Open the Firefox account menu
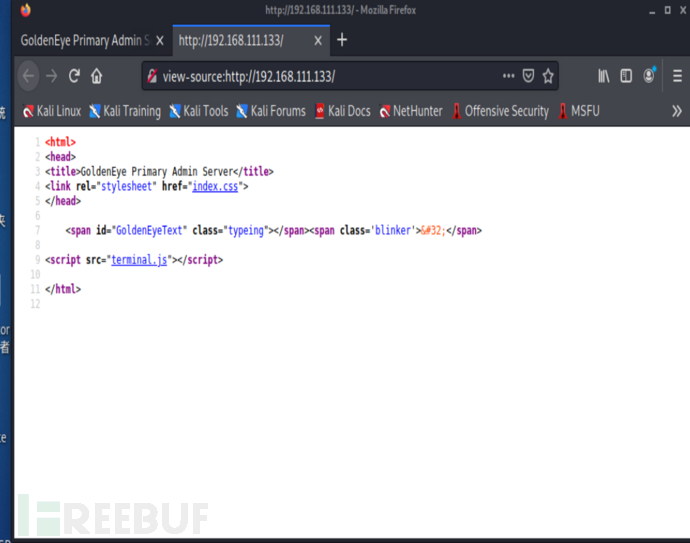Image resolution: width=690 pixels, height=543 pixels. click(649, 76)
